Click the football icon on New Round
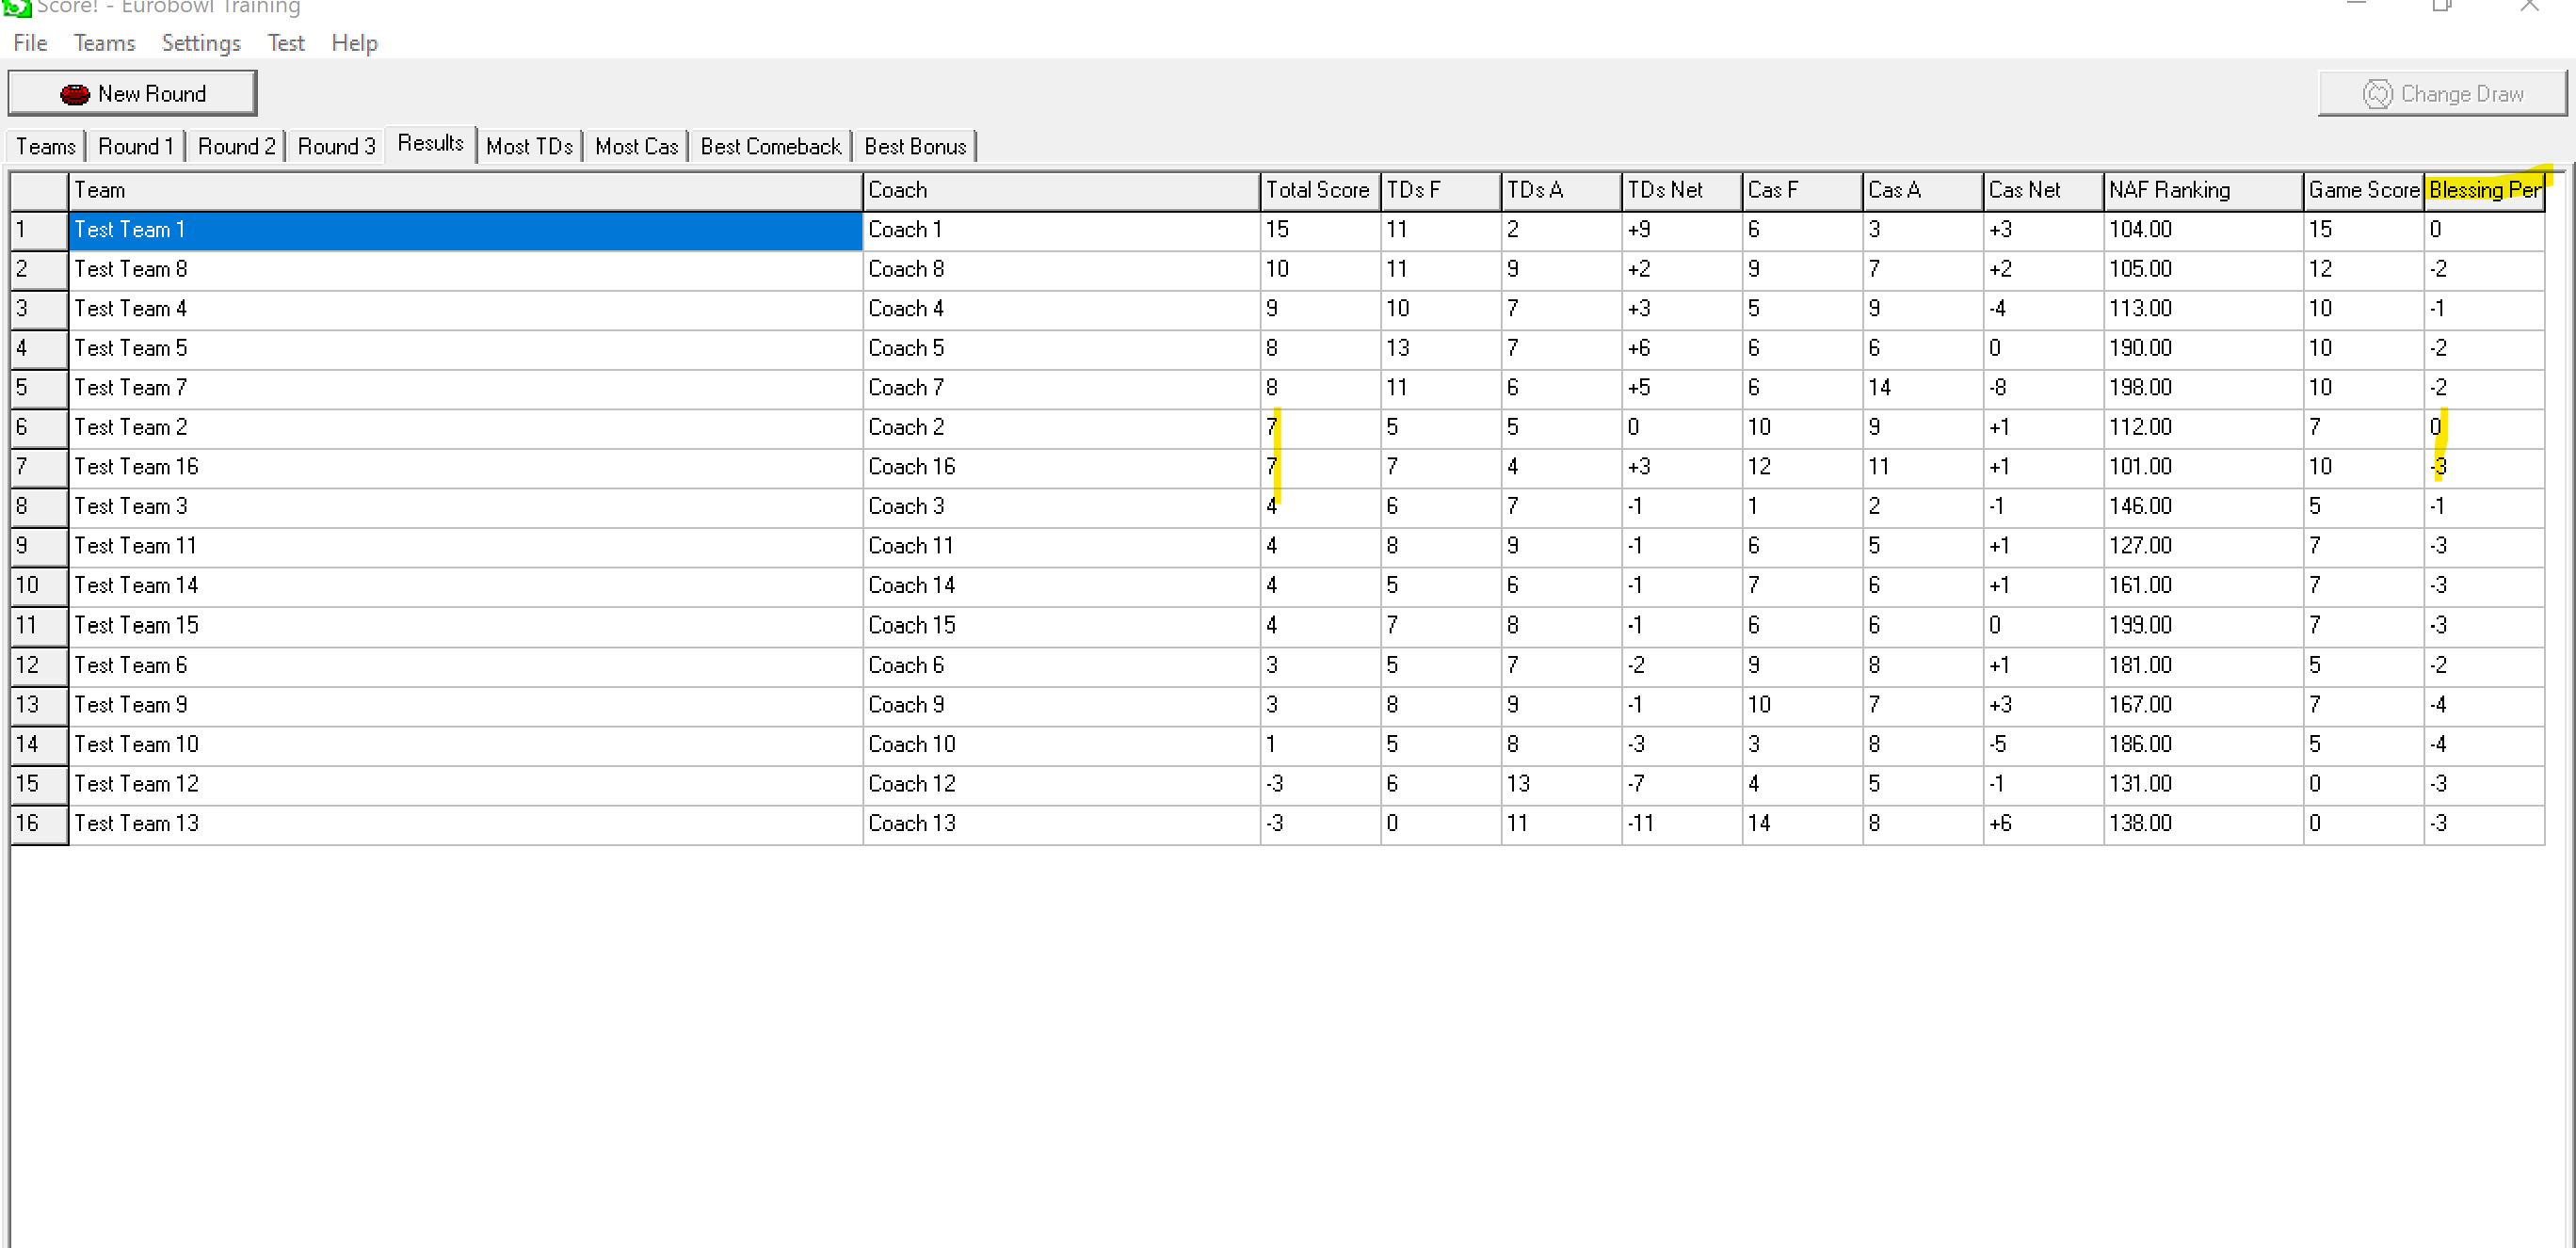2576x1248 pixels. coord(74,94)
